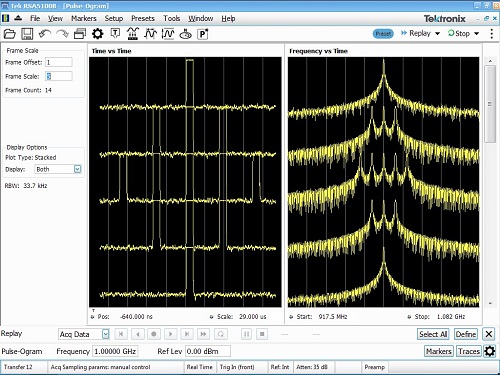Screen dimensions: 500x375
Task: Expand the Stop dropdown arrow
Action: tap(477, 34)
